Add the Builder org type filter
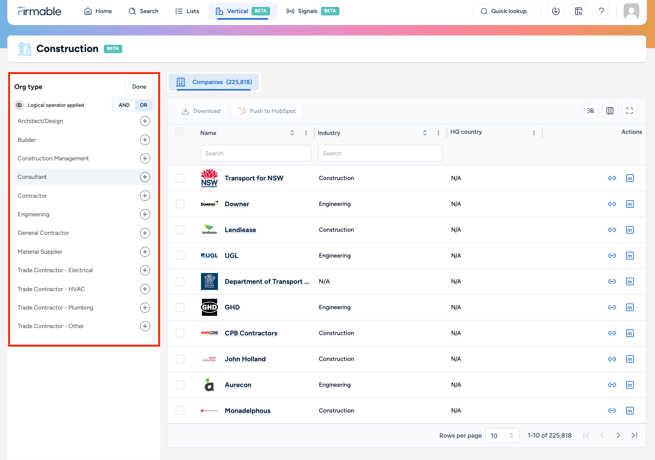The height and width of the screenshot is (460, 655). (145, 140)
